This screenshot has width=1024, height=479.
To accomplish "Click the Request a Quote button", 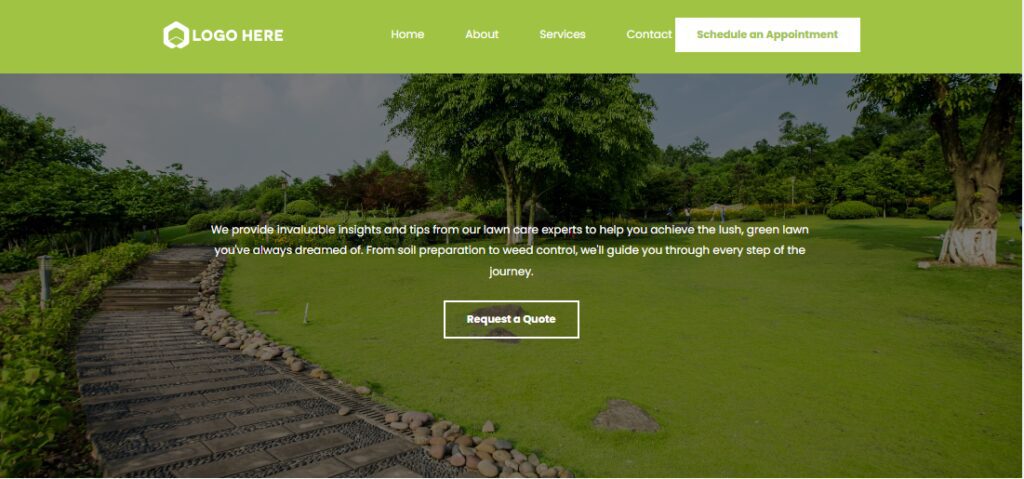I will tap(511, 320).
